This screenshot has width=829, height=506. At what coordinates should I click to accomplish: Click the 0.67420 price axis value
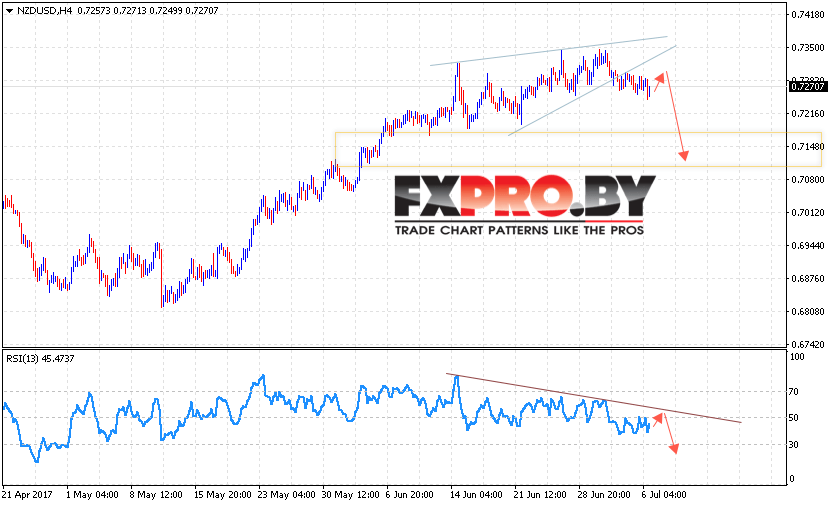(x=807, y=345)
